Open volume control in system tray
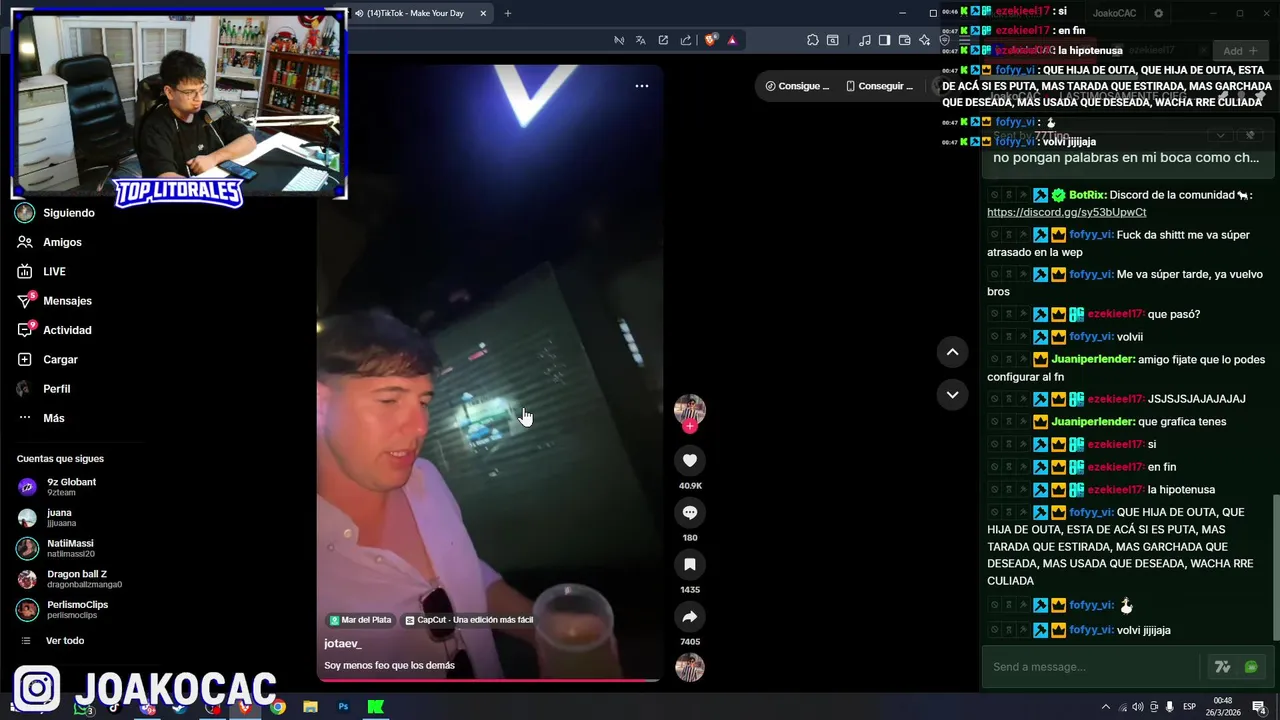Screen dimensions: 1280x720 [x=1138, y=707]
